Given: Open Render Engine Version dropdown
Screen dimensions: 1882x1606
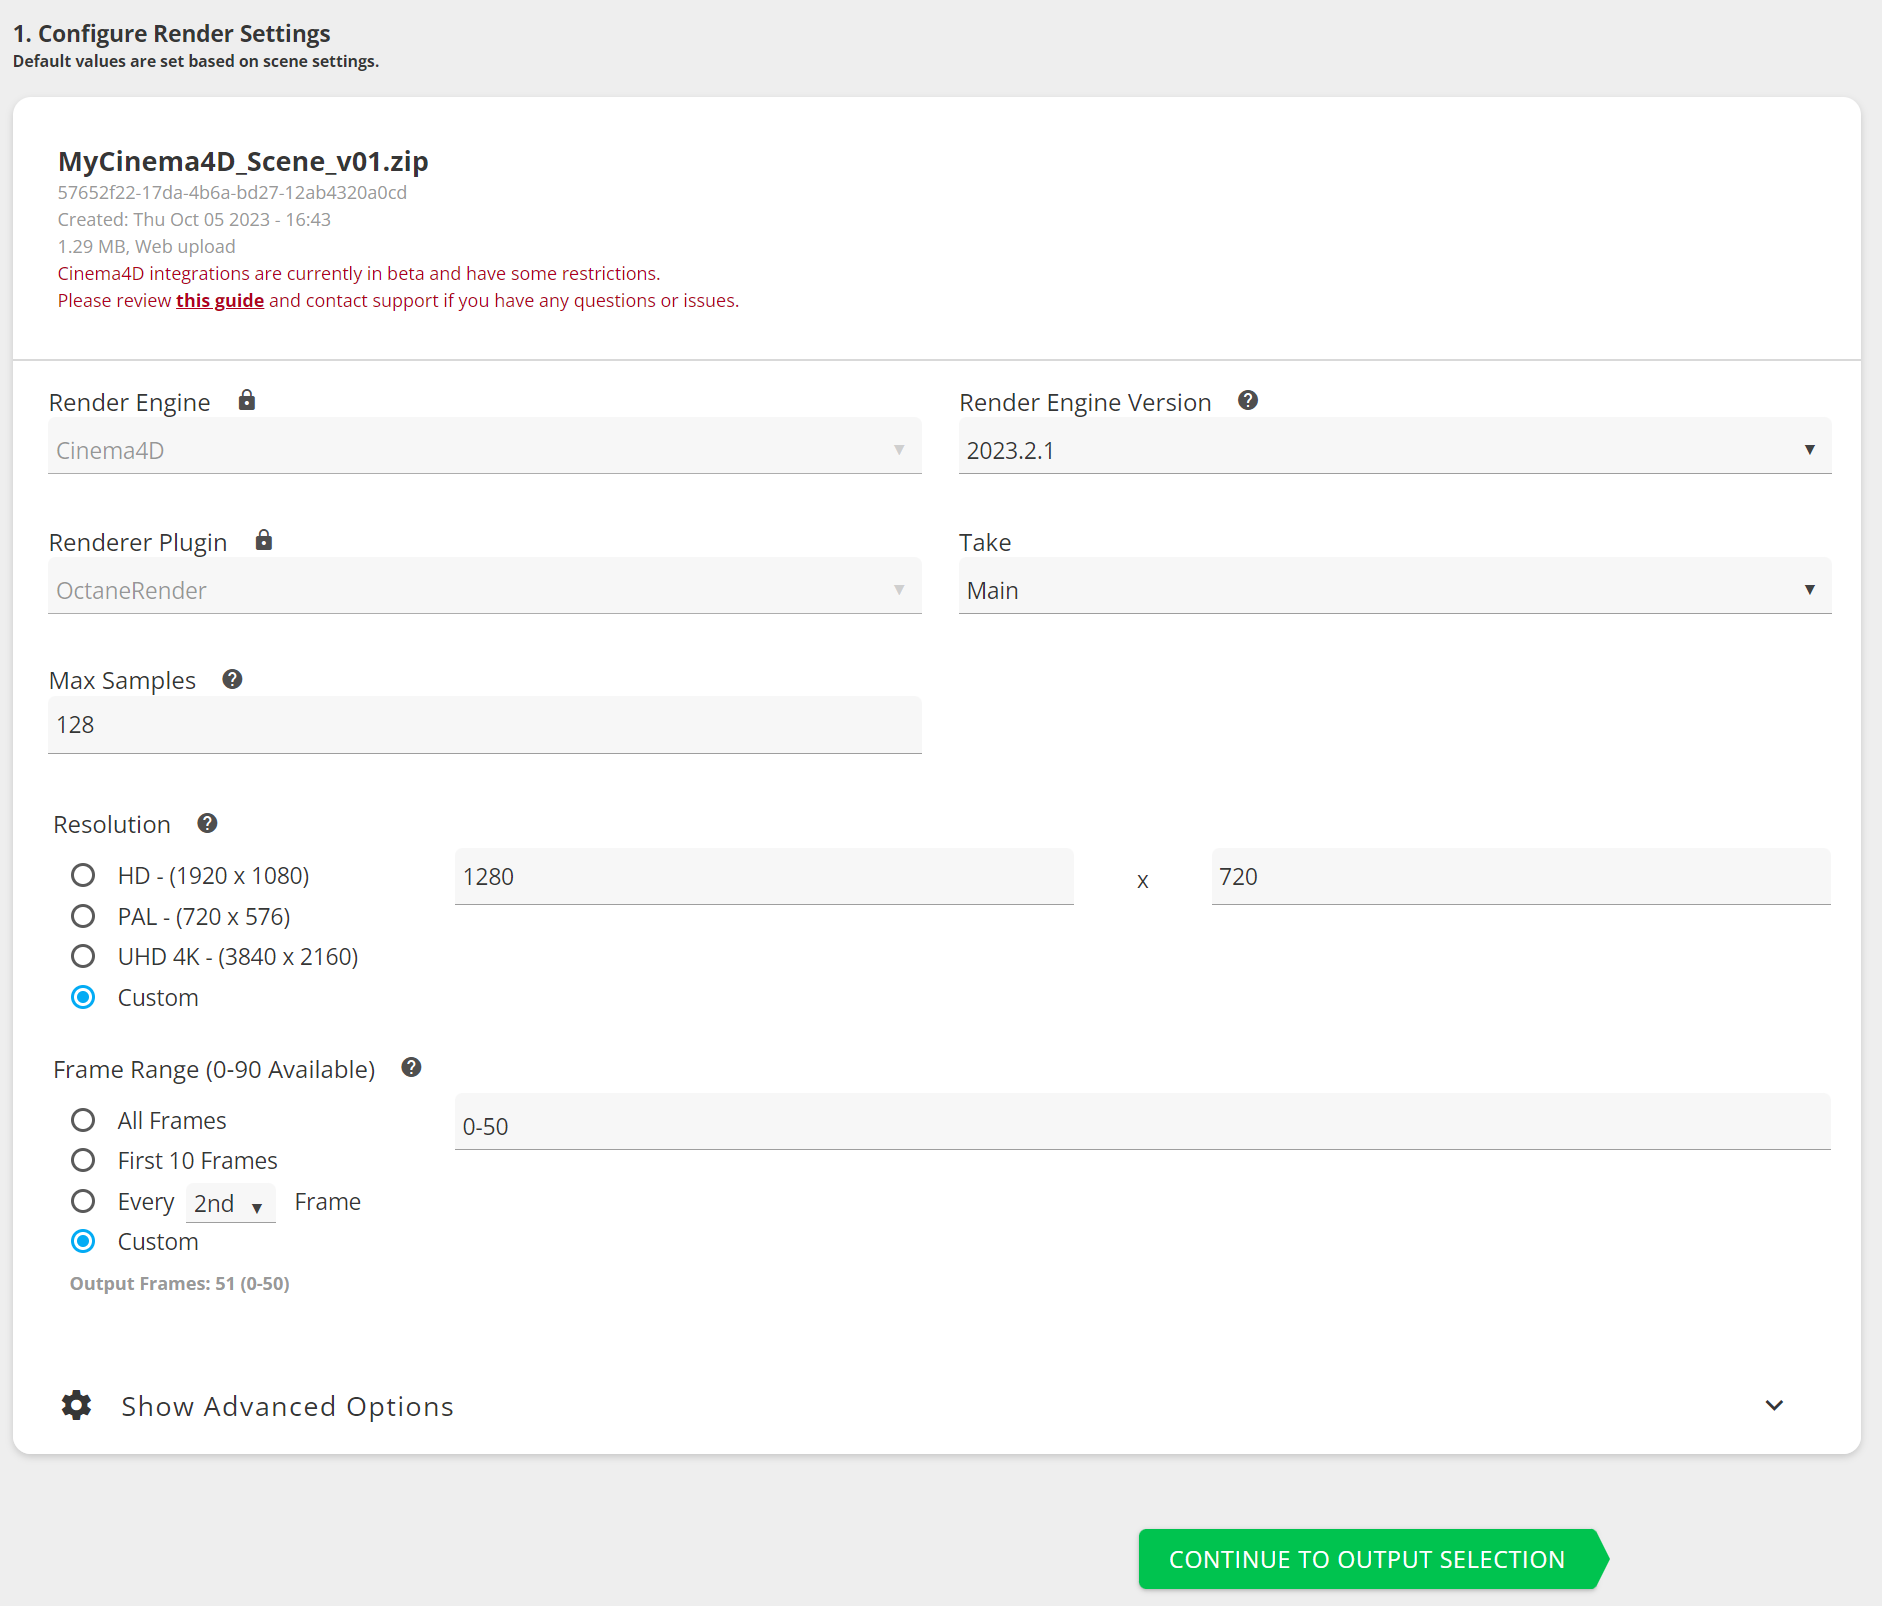Looking at the screenshot, I should 1394,450.
